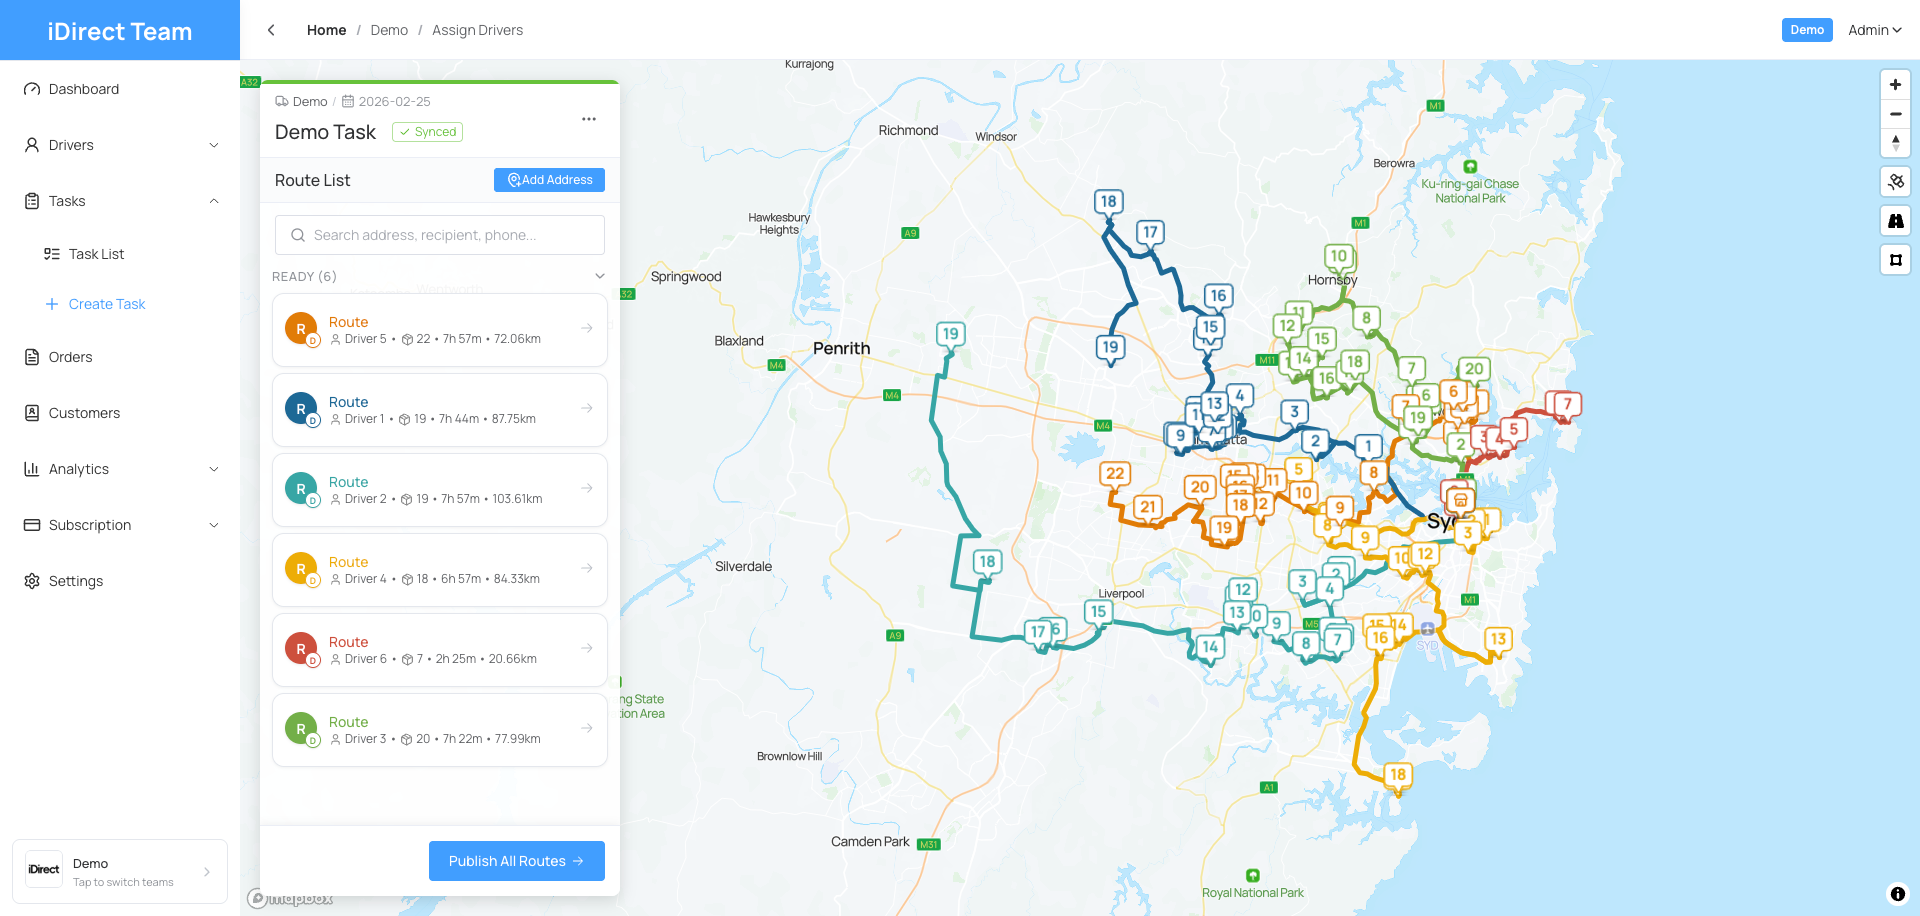This screenshot has width=1920, height=916.
Task: Zoom out on the map
Action: click(x=1895, y=114)
